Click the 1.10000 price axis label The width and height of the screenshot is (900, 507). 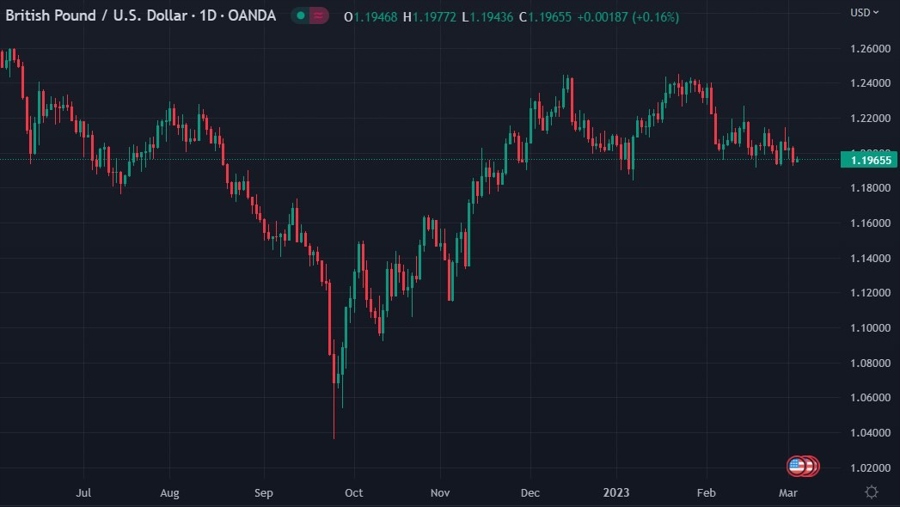coord(870,328)
